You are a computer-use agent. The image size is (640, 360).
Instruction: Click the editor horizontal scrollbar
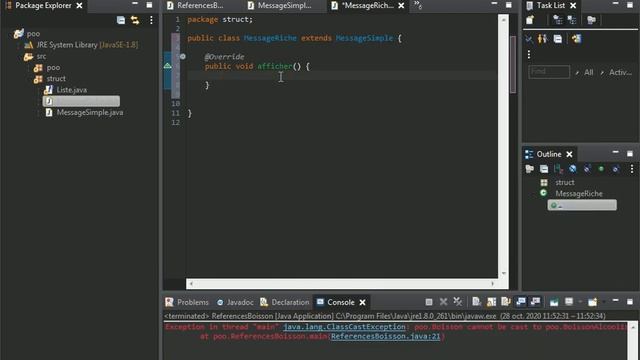[x=342, y=283]
